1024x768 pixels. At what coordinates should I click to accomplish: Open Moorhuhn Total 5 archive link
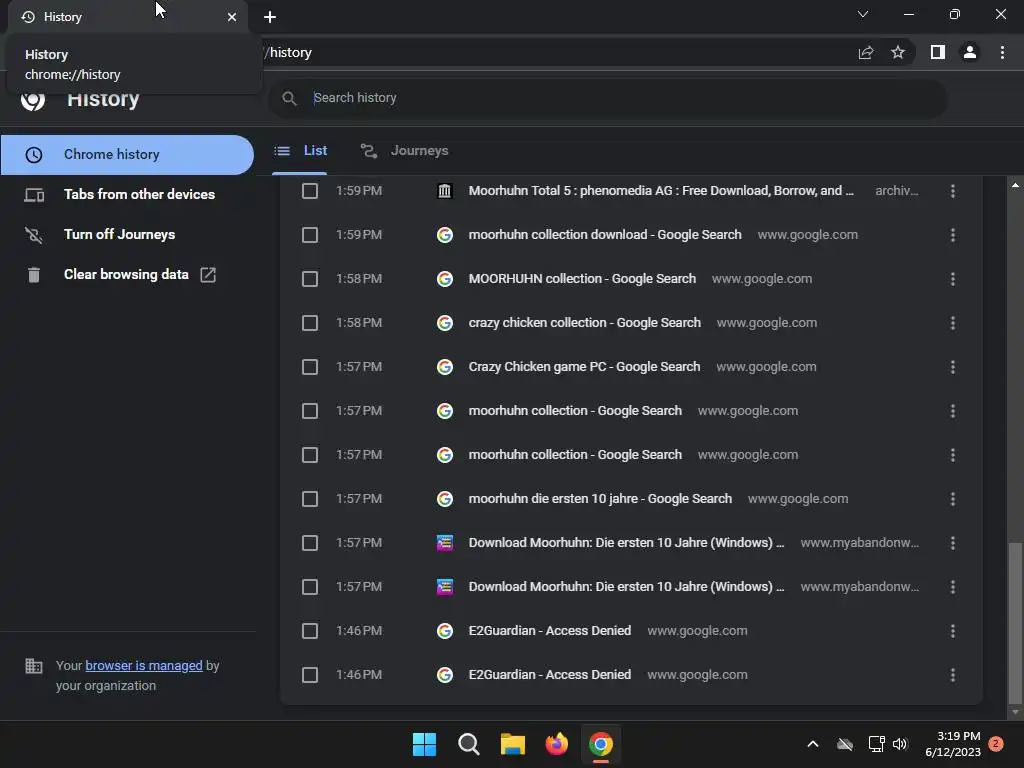661,191
